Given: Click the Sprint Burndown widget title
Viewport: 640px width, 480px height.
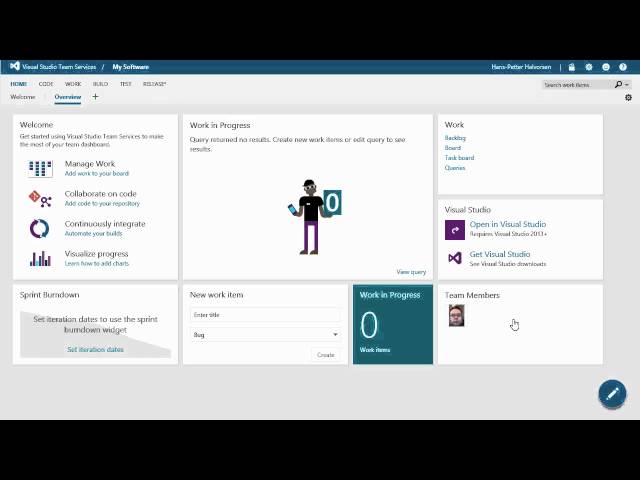Looking at the screenshot, I should coord(49,295).
